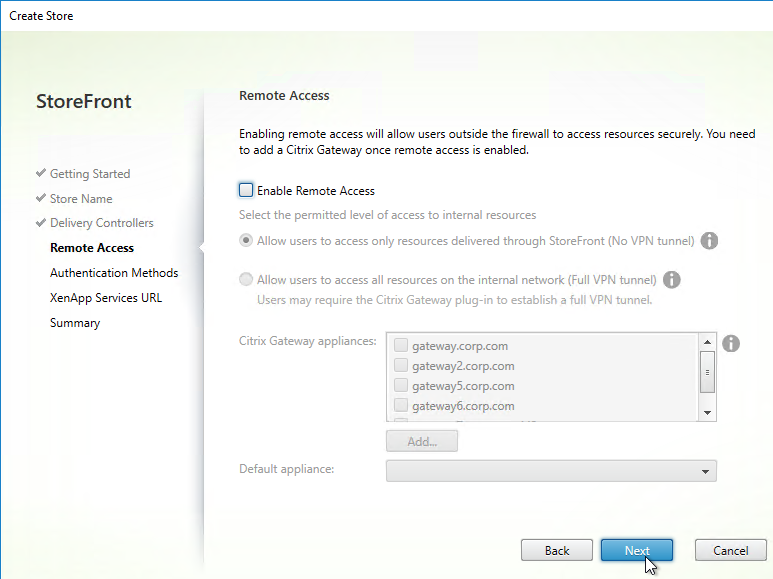This screenshot has width=773, height=579.
Task: Click the appliances list scroll down arrow
Action: [x=707, y=413]
